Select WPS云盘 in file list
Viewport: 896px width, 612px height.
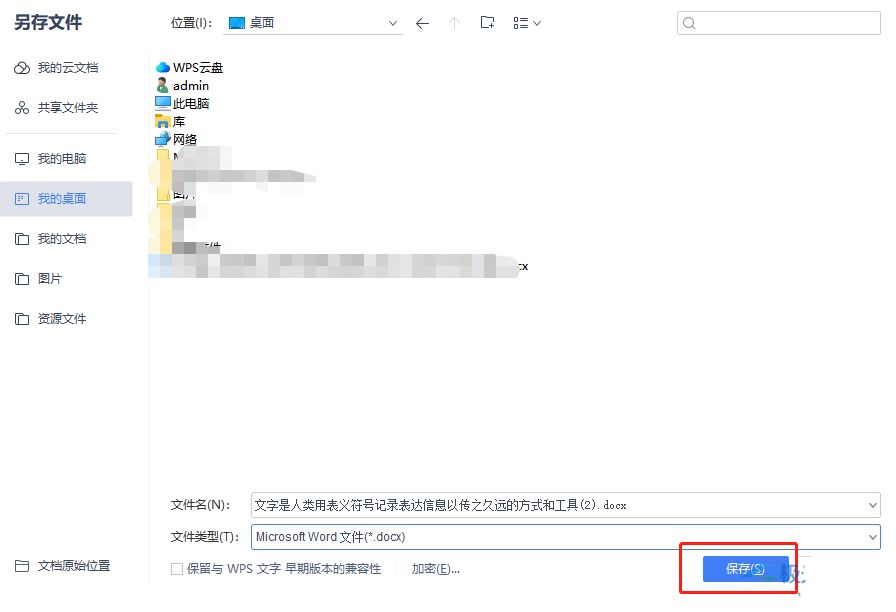coord(198,67)
